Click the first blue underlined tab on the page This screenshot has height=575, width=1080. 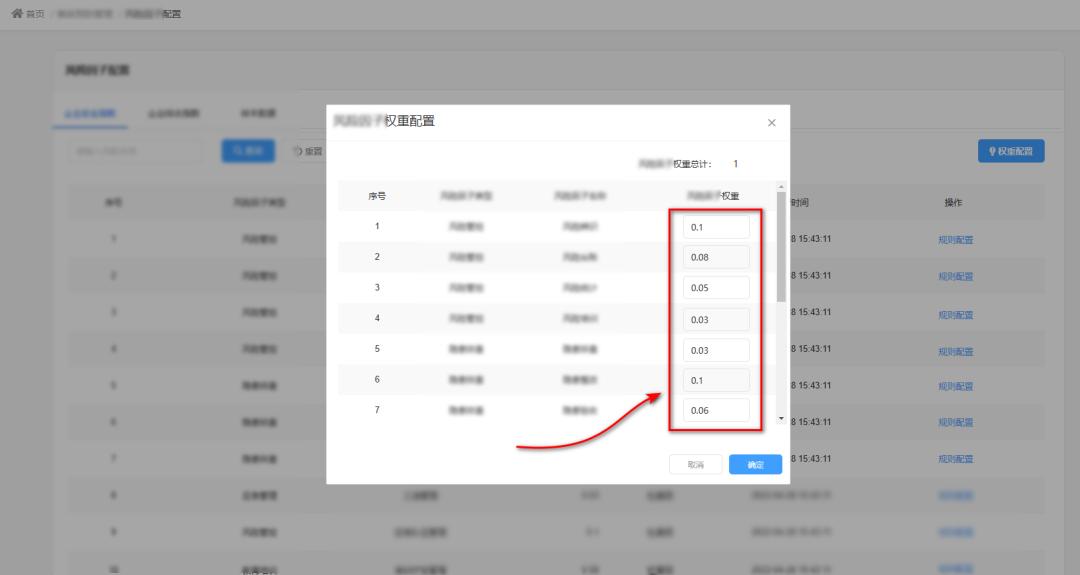pos(90,114)
